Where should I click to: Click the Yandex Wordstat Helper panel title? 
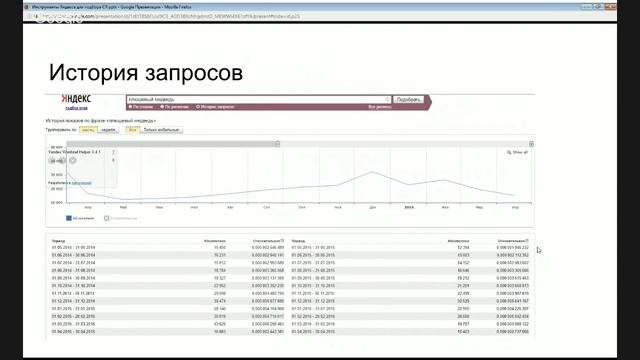coord(74,152)
